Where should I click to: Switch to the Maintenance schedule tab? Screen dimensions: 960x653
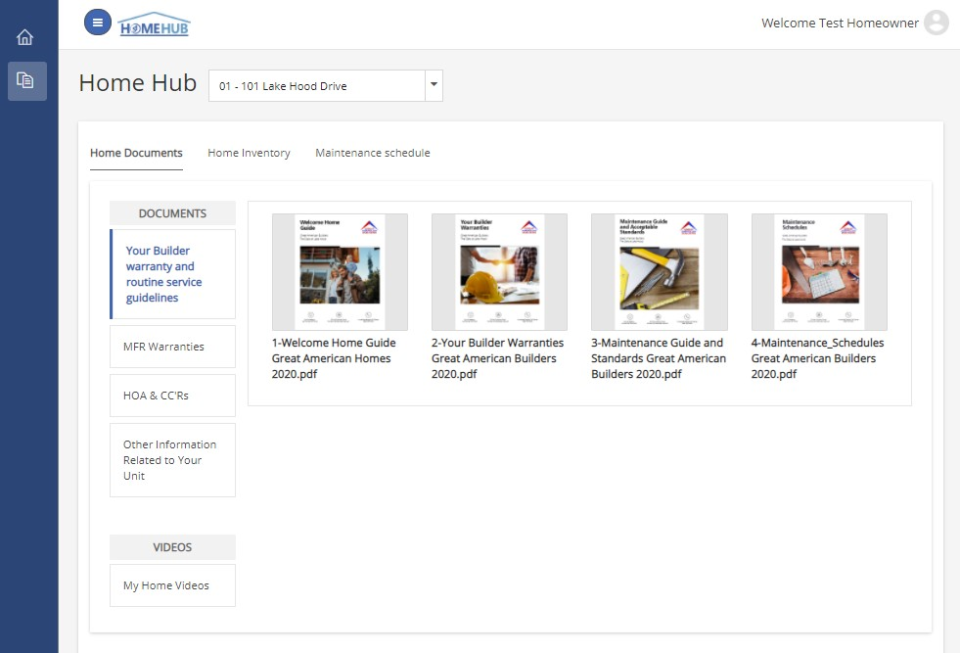(371, 153)
